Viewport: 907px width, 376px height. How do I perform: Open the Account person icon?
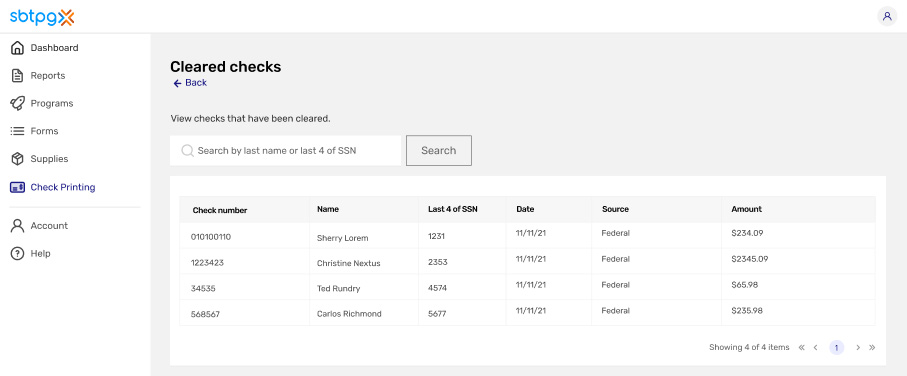[17, 226]
